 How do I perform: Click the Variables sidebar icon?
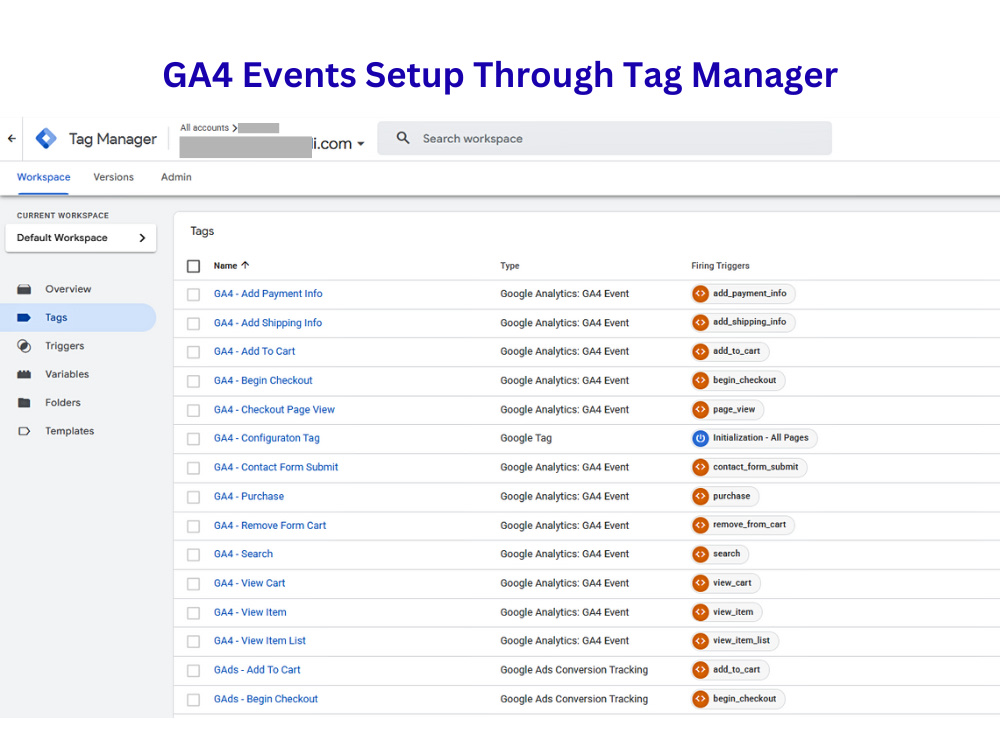24,374
